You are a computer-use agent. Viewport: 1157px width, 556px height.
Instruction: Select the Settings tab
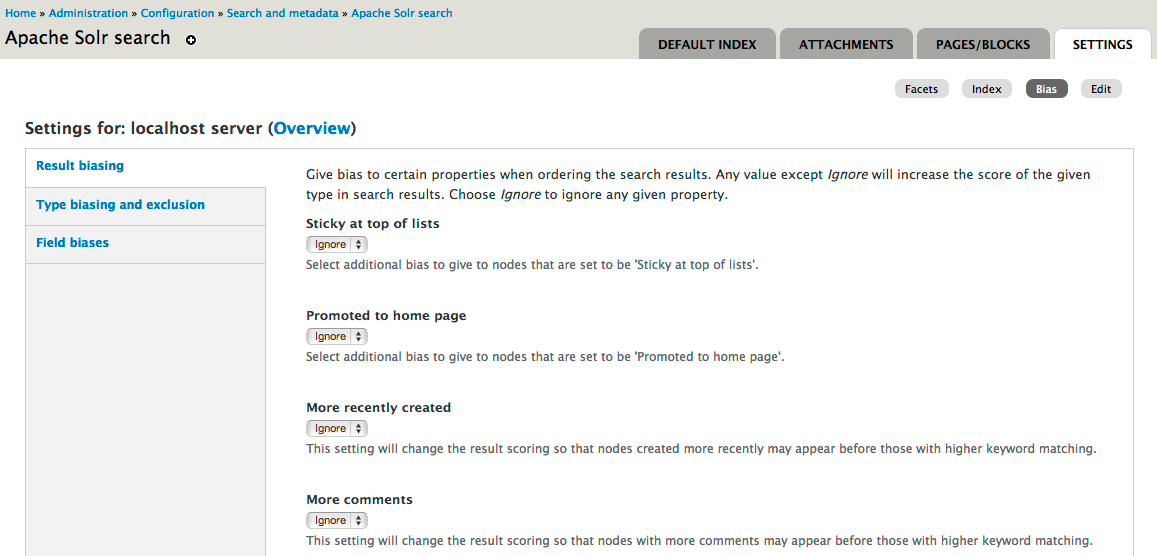pos(1102,44)
